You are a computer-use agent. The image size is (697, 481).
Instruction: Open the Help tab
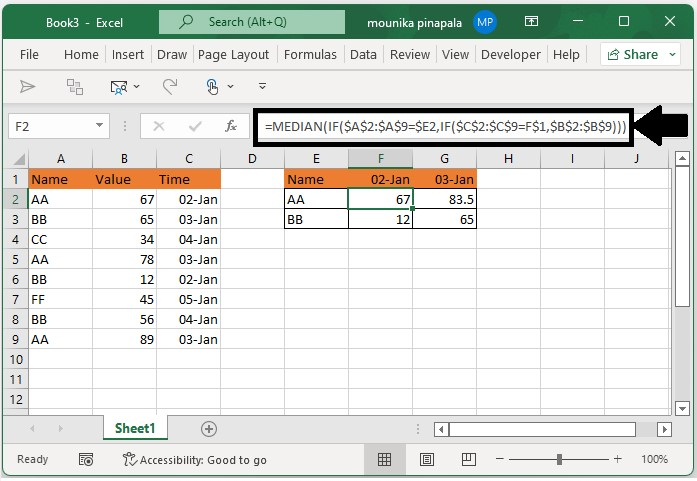coord(566,55)
